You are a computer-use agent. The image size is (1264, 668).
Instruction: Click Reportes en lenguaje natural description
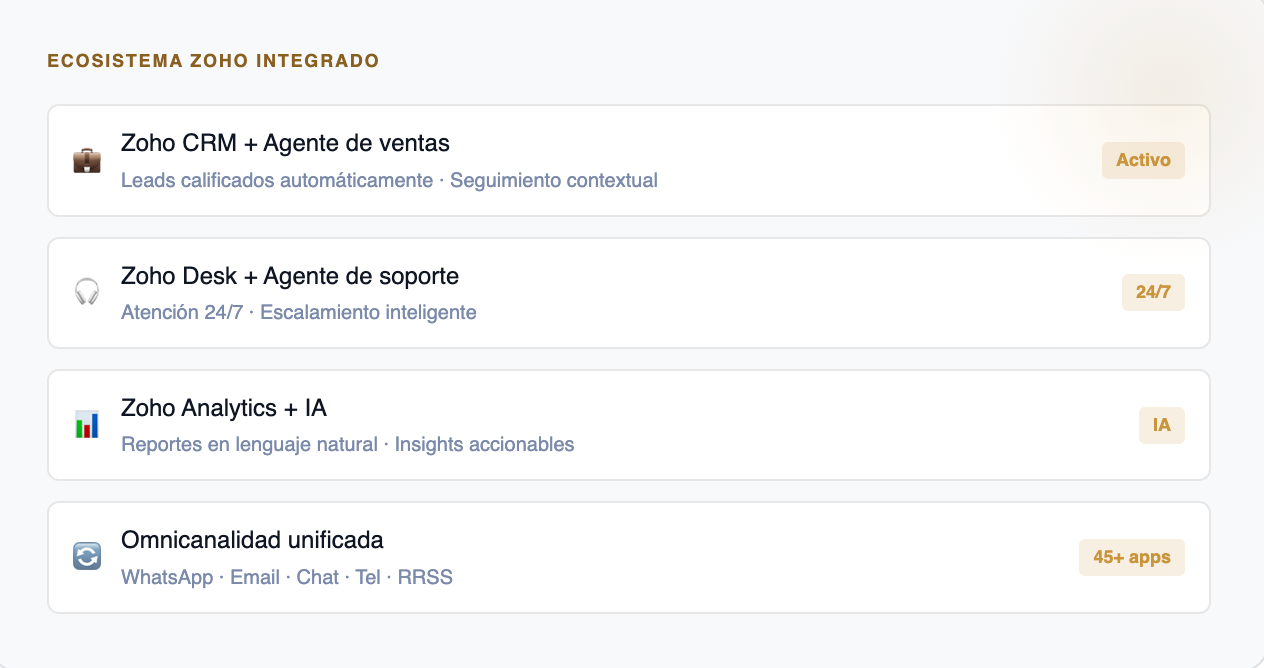(x=249, y=444)
